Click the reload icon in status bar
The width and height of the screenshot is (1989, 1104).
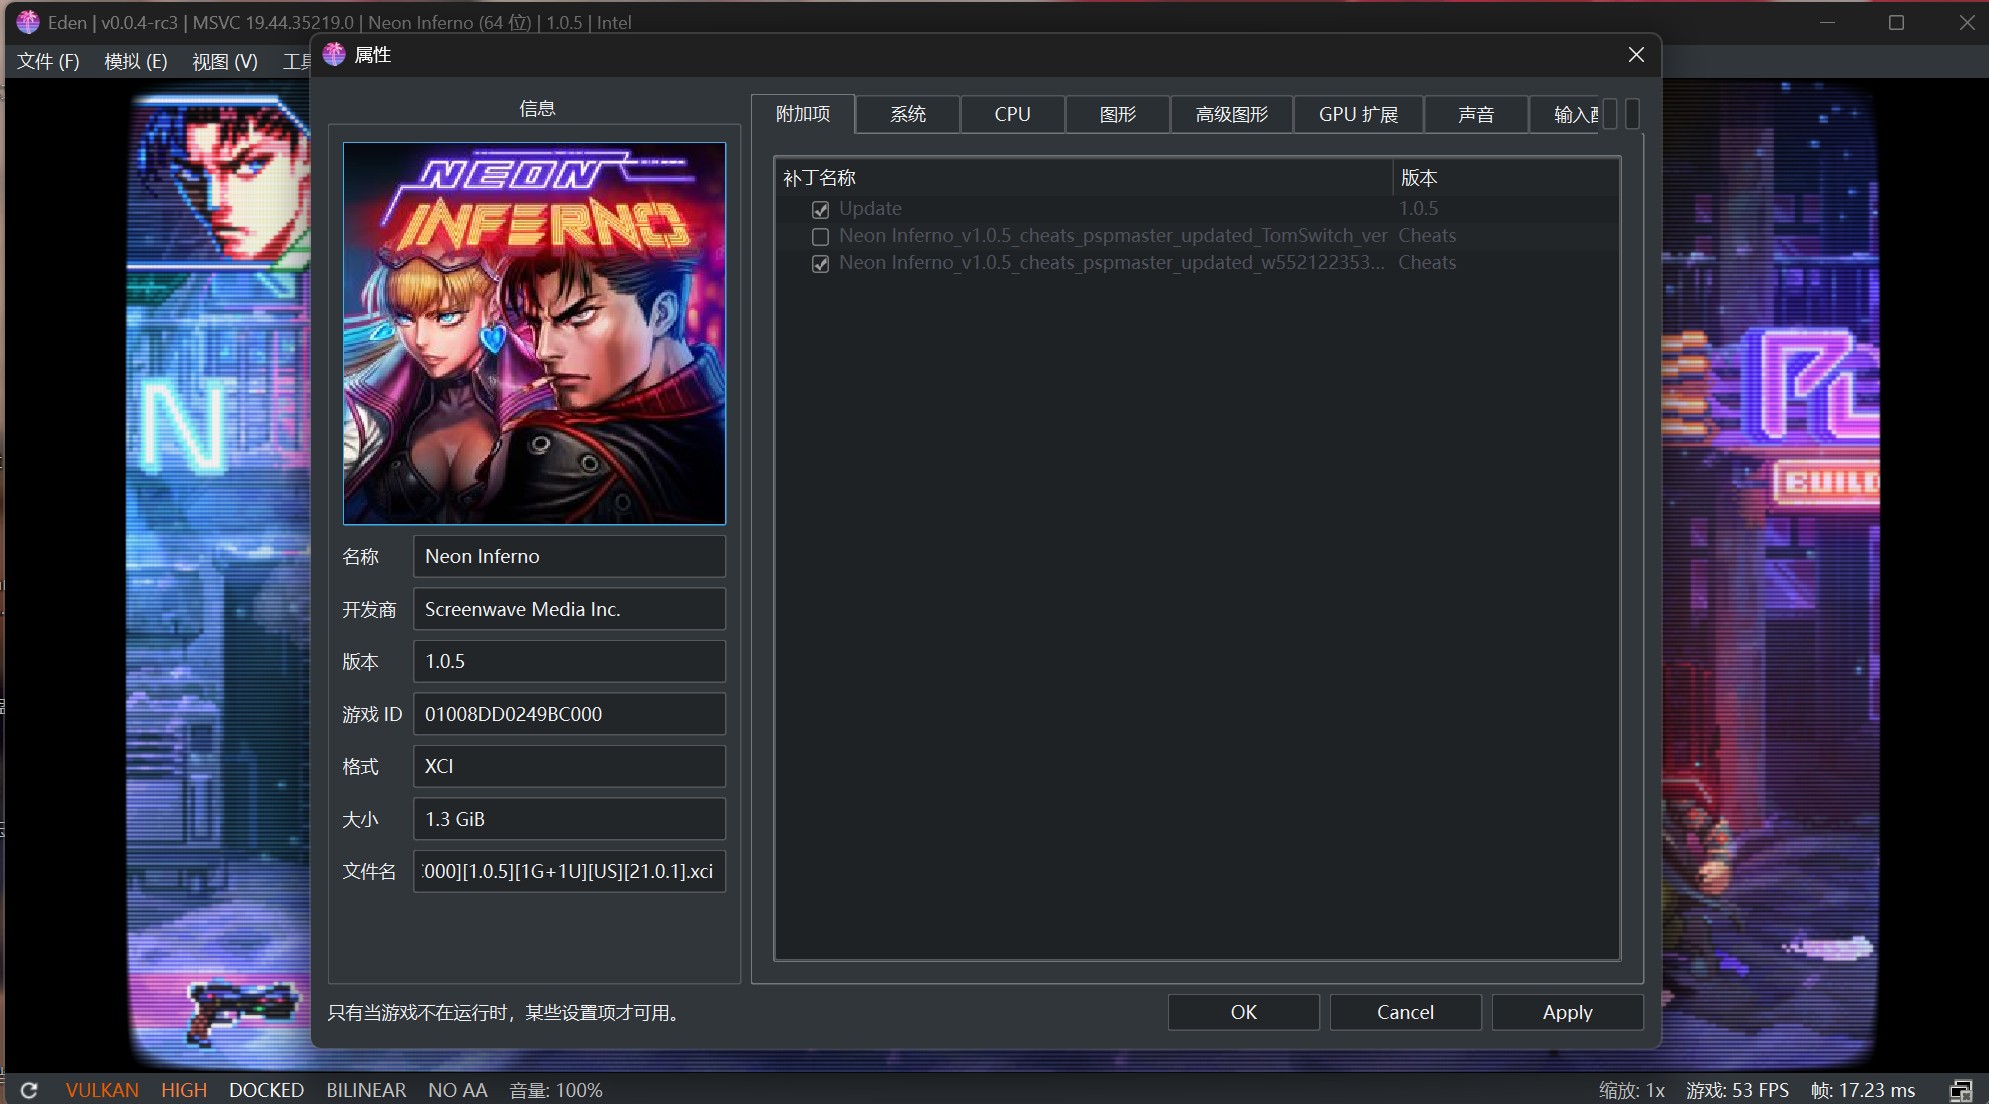pyautogui.click(x=29, y=1090)
